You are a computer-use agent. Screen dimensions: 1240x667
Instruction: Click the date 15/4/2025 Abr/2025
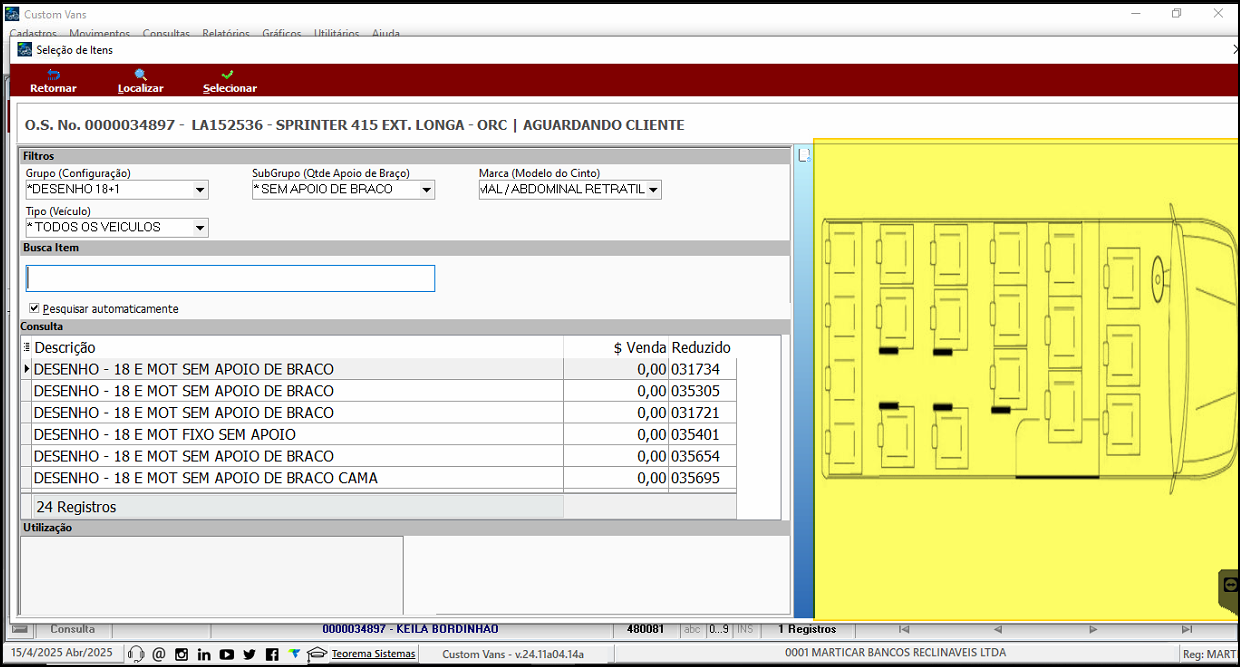[x=61, y=654]
